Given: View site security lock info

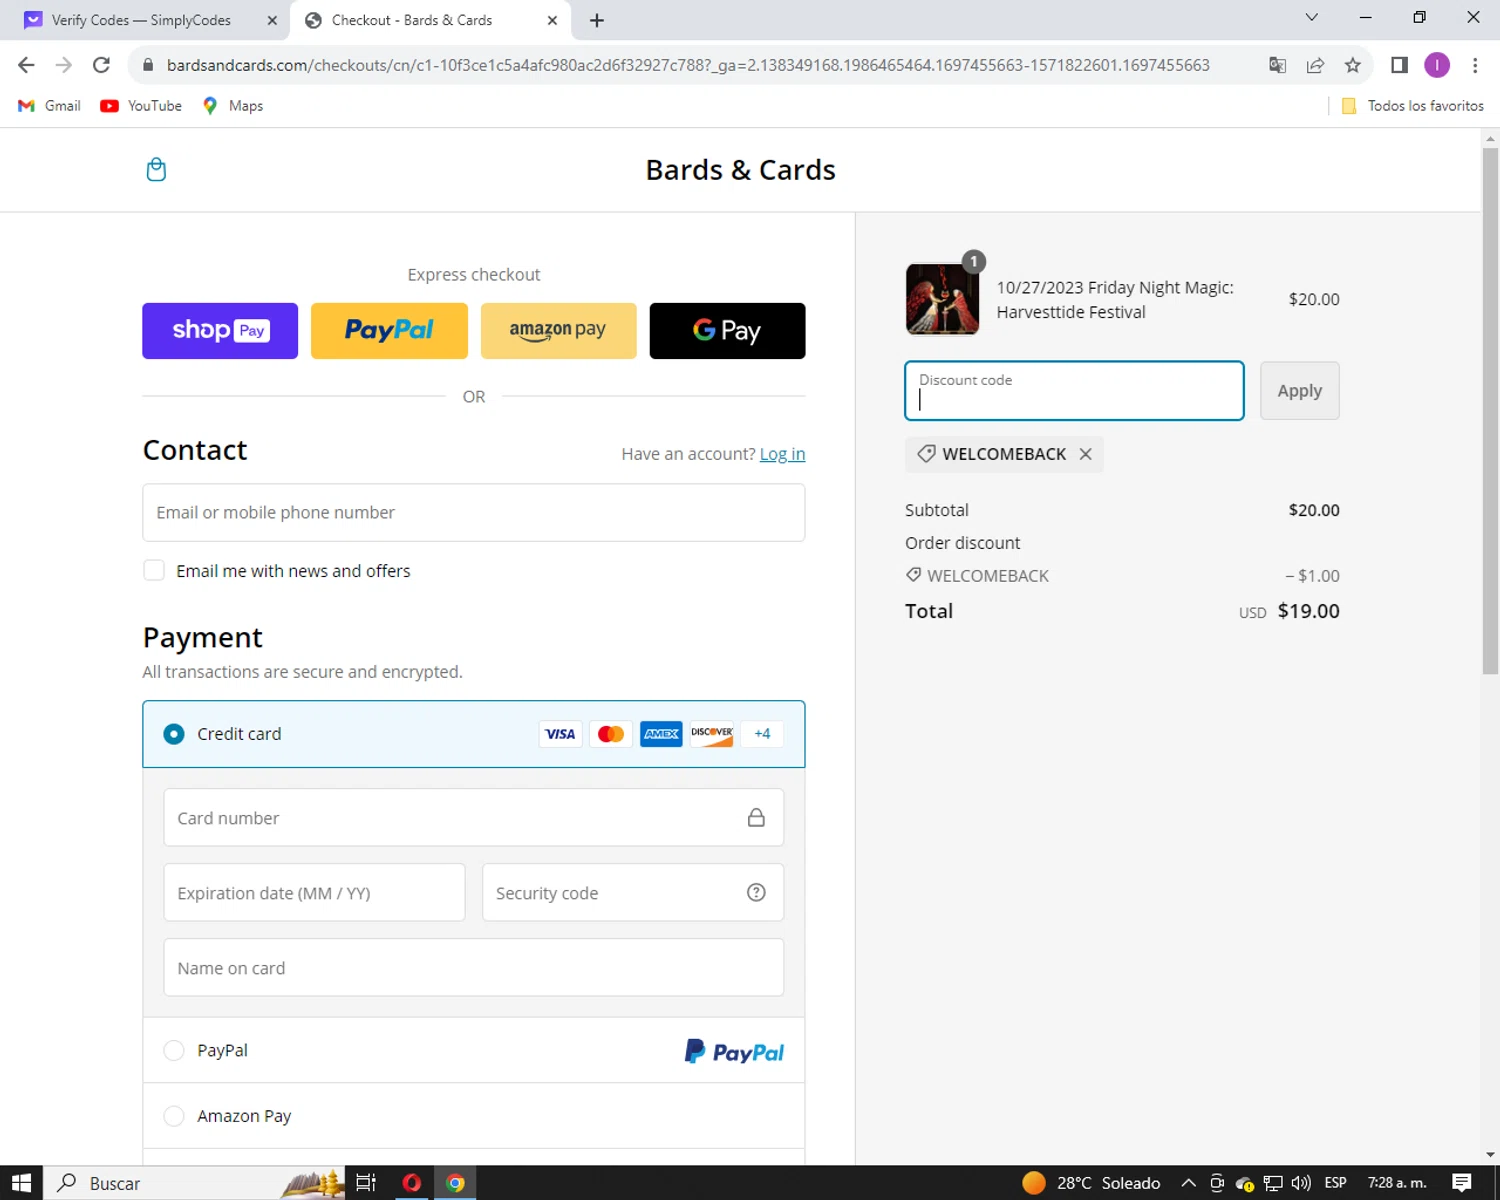Looking at the screenshot, I should [148, 65].
